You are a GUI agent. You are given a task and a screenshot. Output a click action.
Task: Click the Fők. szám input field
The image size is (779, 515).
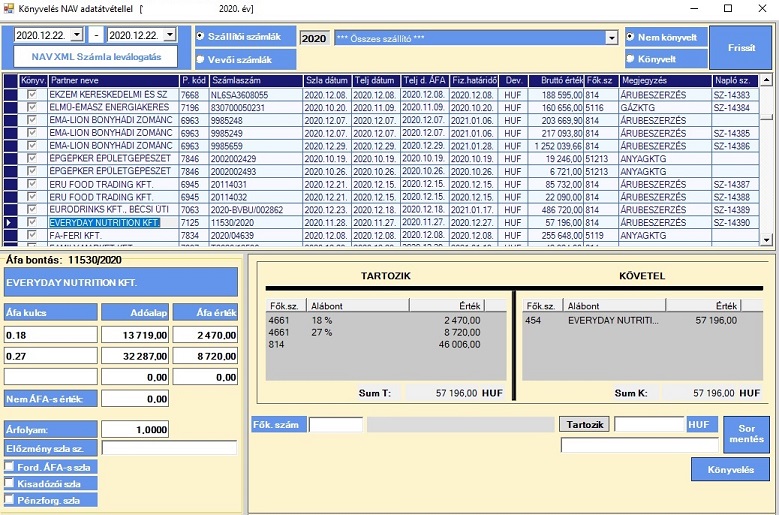tap(335, 425)
